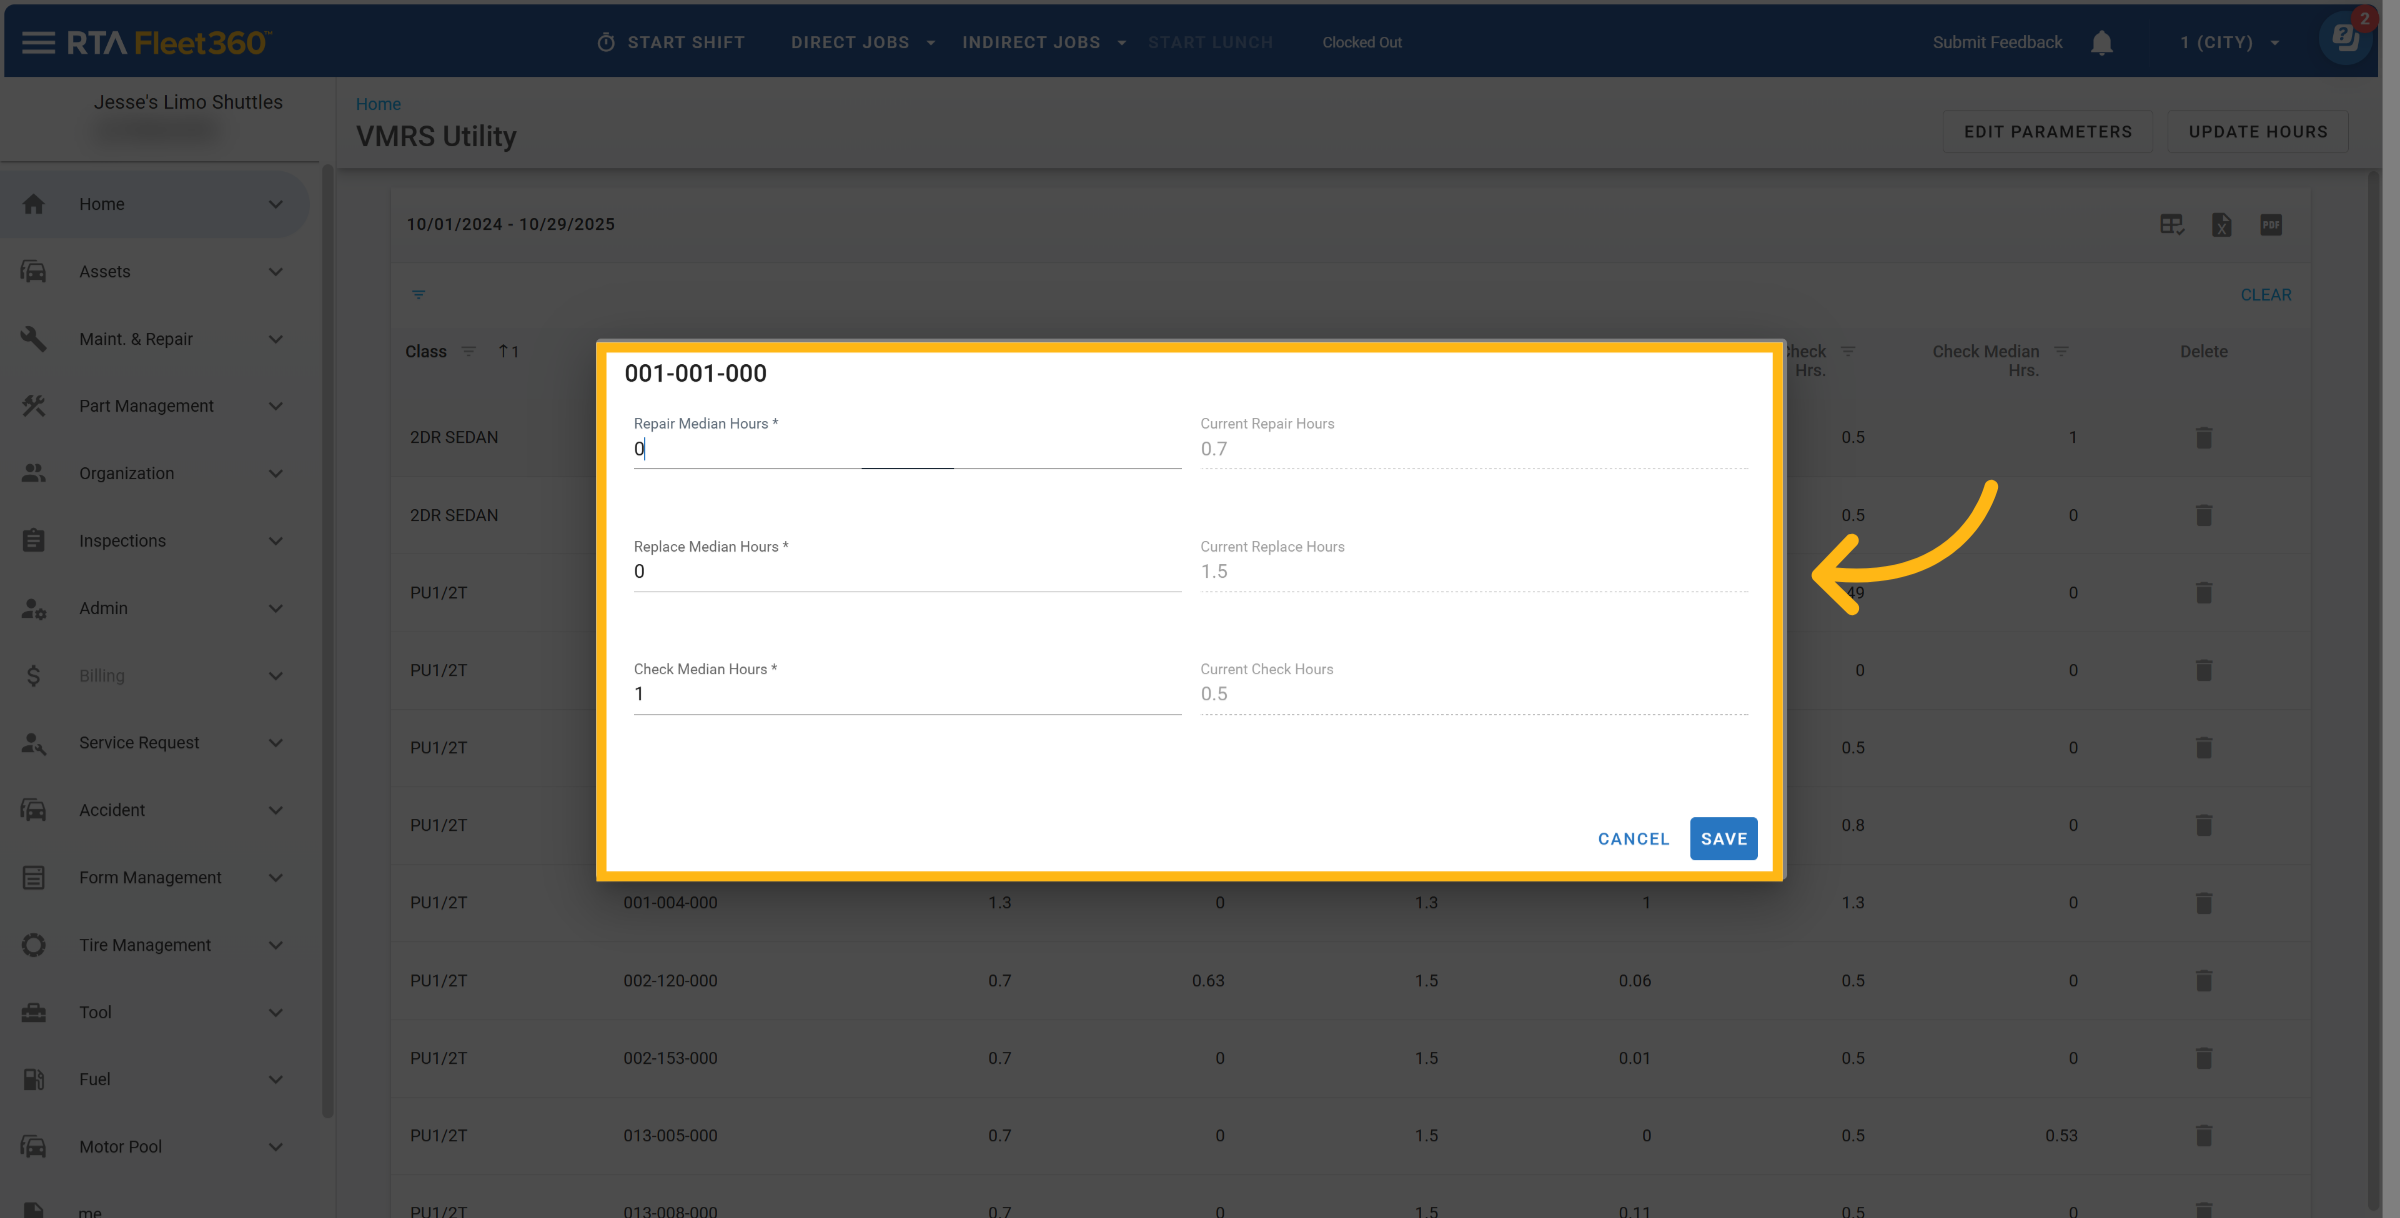Export table to PDF icon
This screenshot has height=1218, width=2400.
2271,225
